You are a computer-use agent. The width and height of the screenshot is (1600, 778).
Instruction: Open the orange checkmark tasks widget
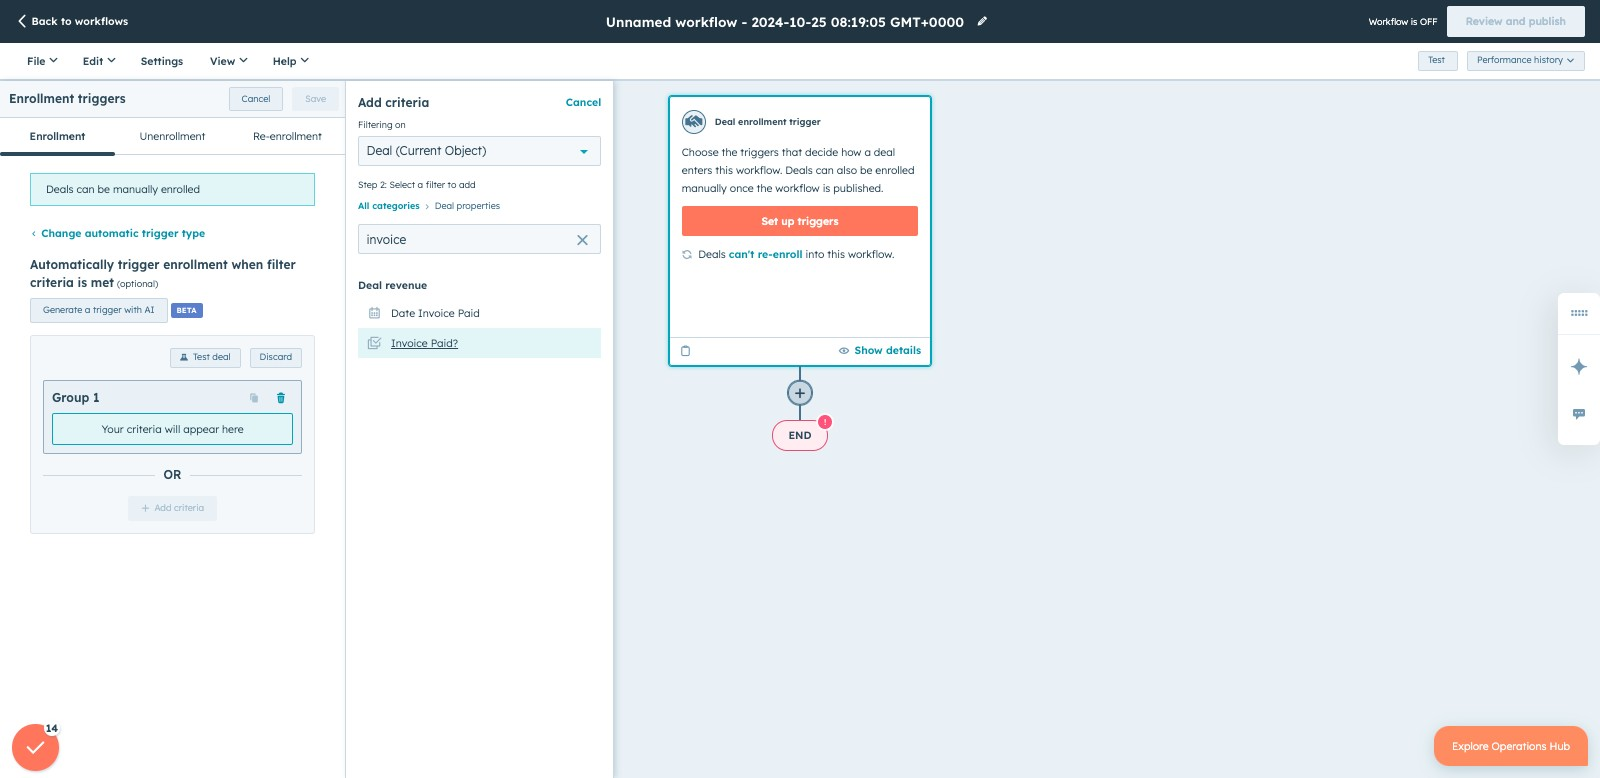(x=35, y=747)
